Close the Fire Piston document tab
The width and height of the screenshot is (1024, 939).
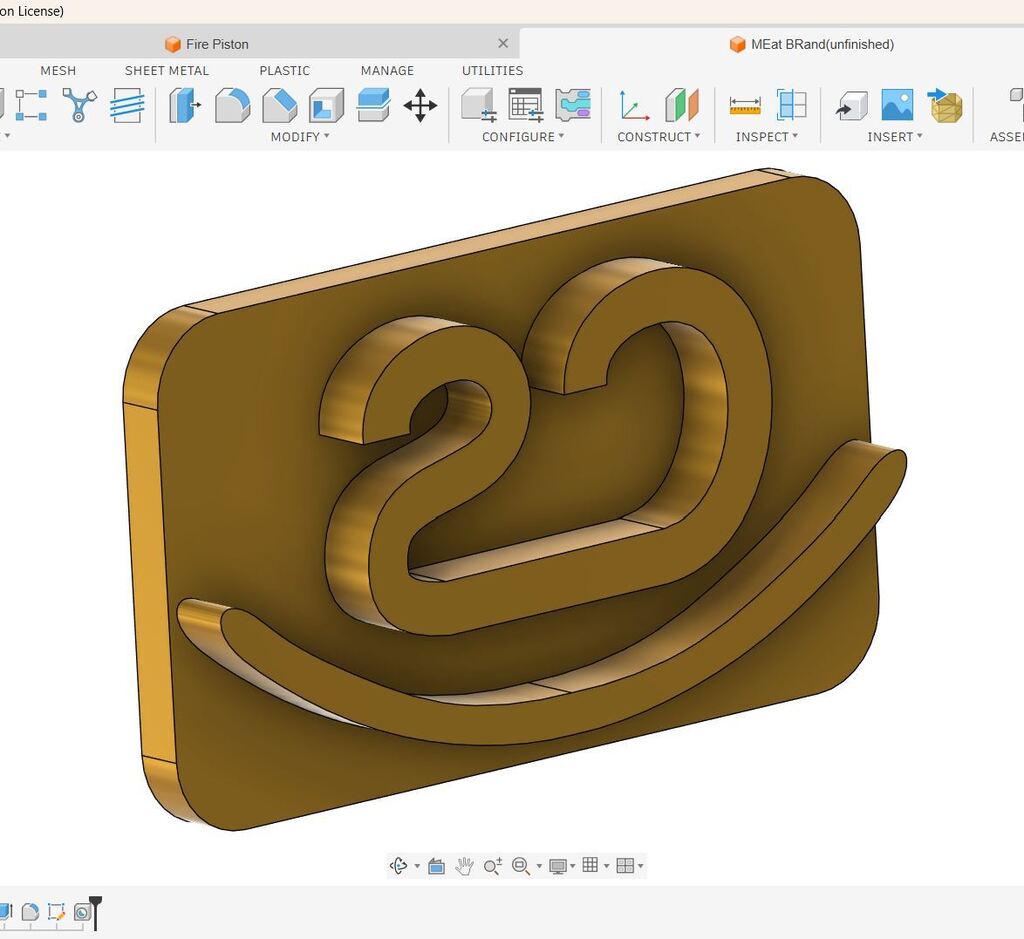pos(503,43)
